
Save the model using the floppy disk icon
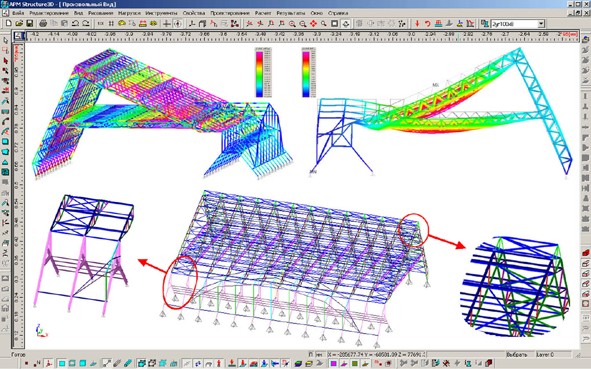[29, 23]
